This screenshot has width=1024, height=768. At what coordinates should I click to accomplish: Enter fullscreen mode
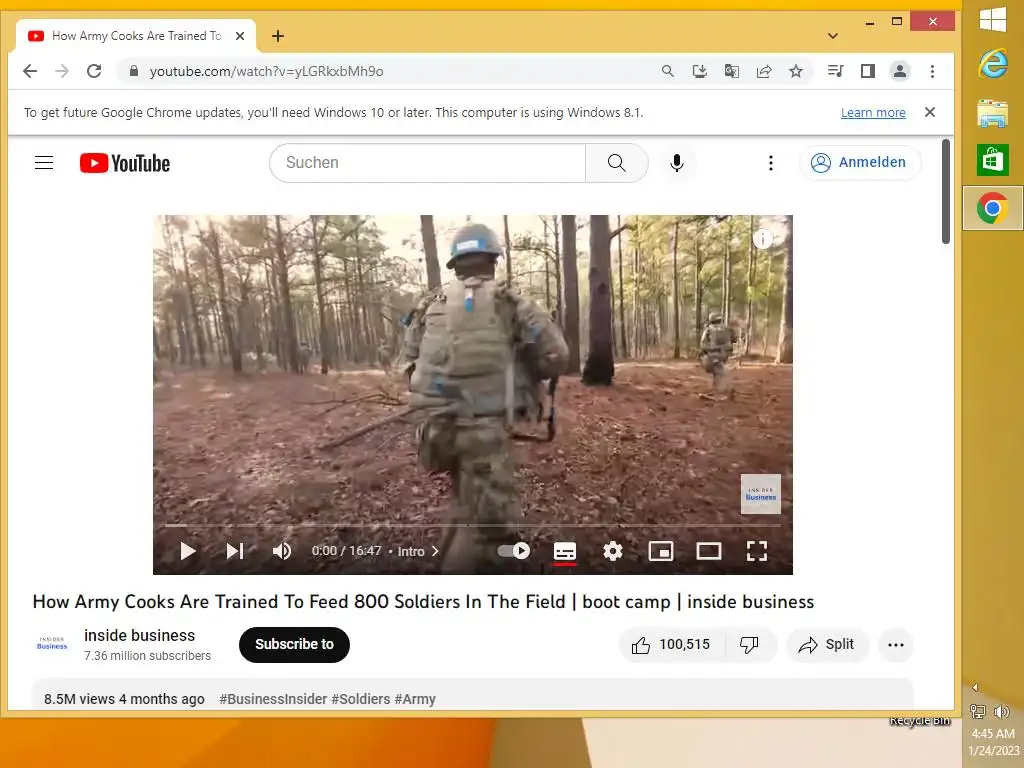(x=757, y=551)
